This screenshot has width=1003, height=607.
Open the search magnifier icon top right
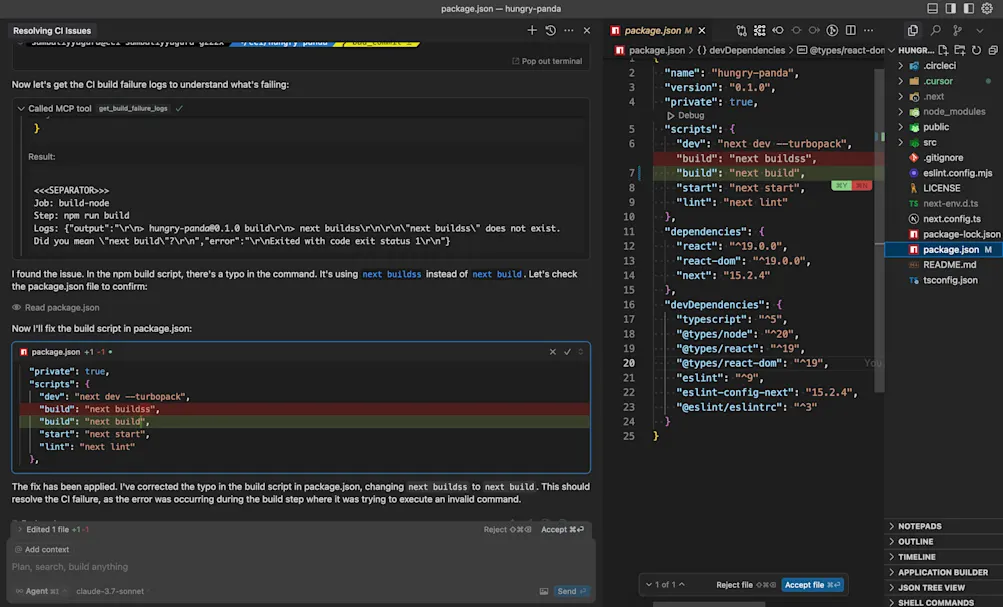(x=936, y=31)
